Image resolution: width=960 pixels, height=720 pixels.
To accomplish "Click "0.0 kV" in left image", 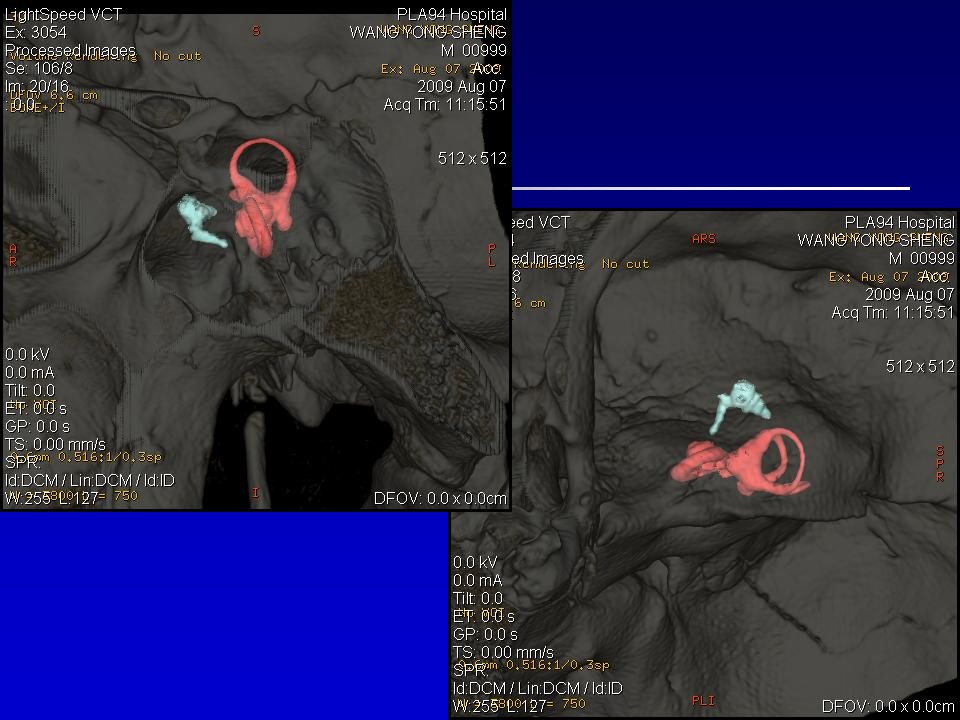I will point(27,354).
